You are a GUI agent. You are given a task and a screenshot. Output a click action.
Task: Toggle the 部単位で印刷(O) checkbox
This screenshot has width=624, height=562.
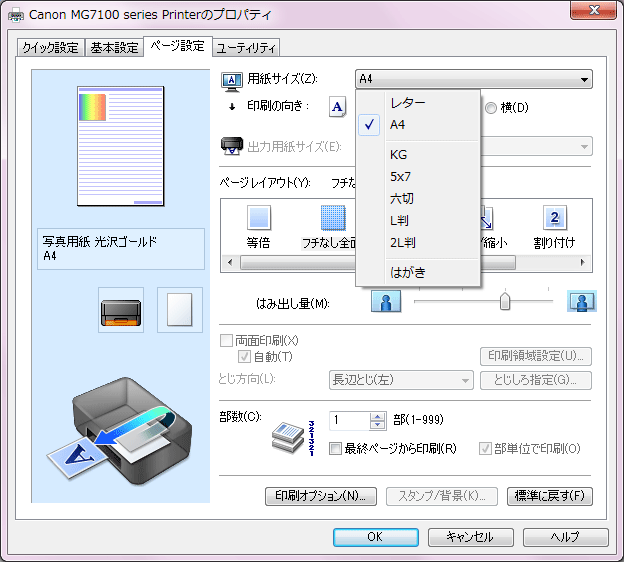point(485,449)
